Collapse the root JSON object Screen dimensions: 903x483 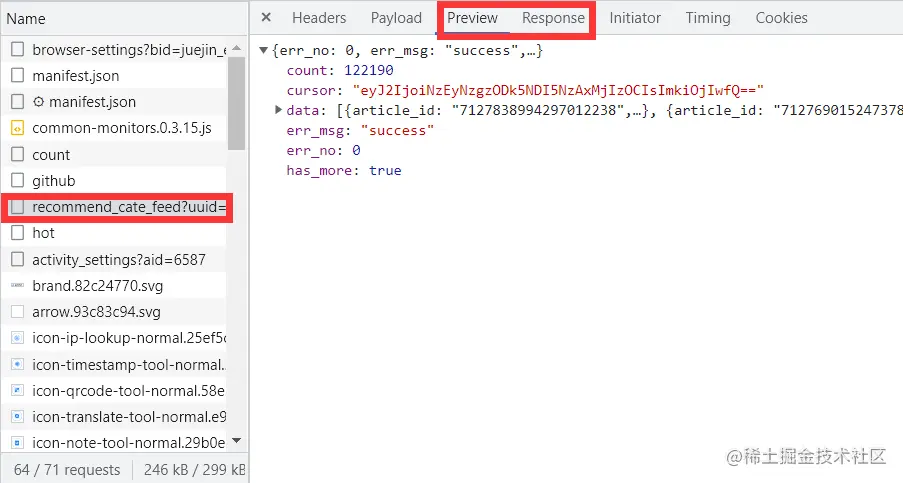(264, 51)
